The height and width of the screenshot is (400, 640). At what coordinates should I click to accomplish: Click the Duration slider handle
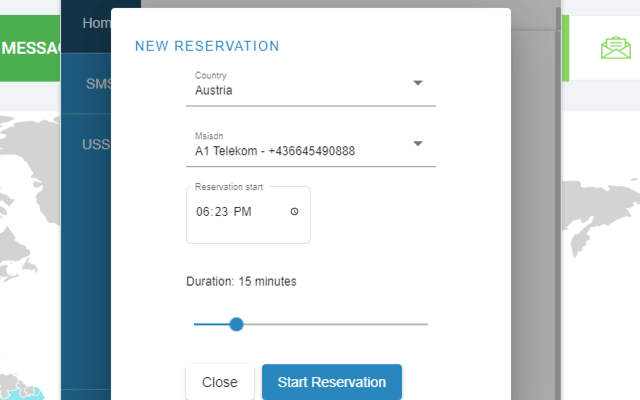(236, 324)
